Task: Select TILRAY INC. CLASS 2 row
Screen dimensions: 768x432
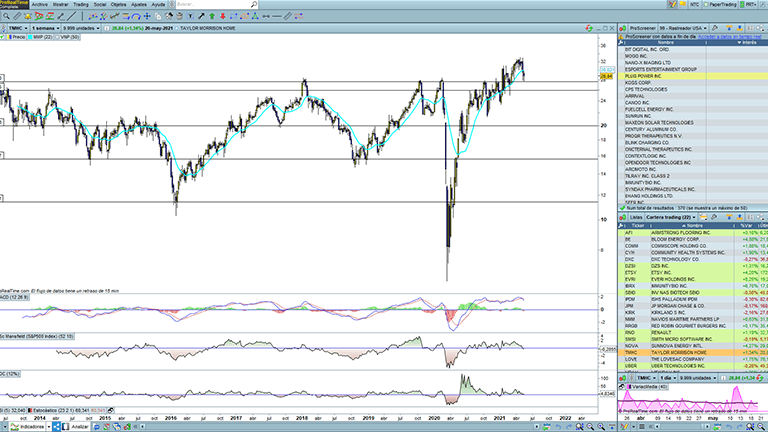Action: 693,176
